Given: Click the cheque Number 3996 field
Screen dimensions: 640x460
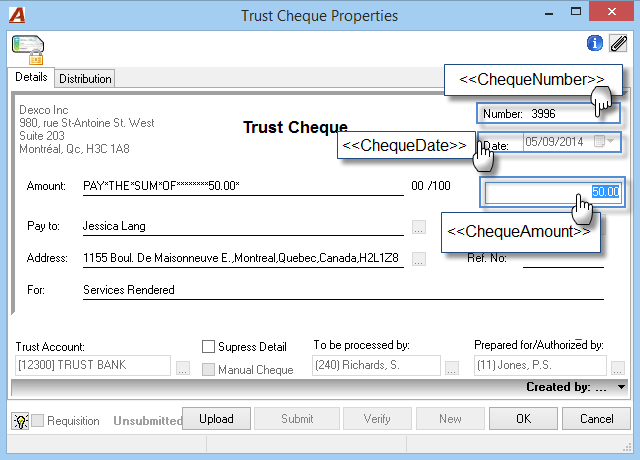Looking at the screenshot, I should [x=548, y=113].
